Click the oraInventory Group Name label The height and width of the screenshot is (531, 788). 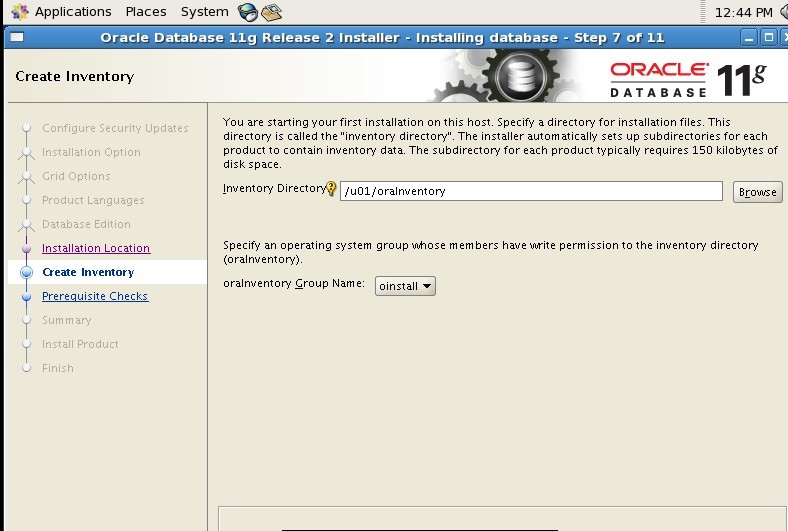pos(294,283)
